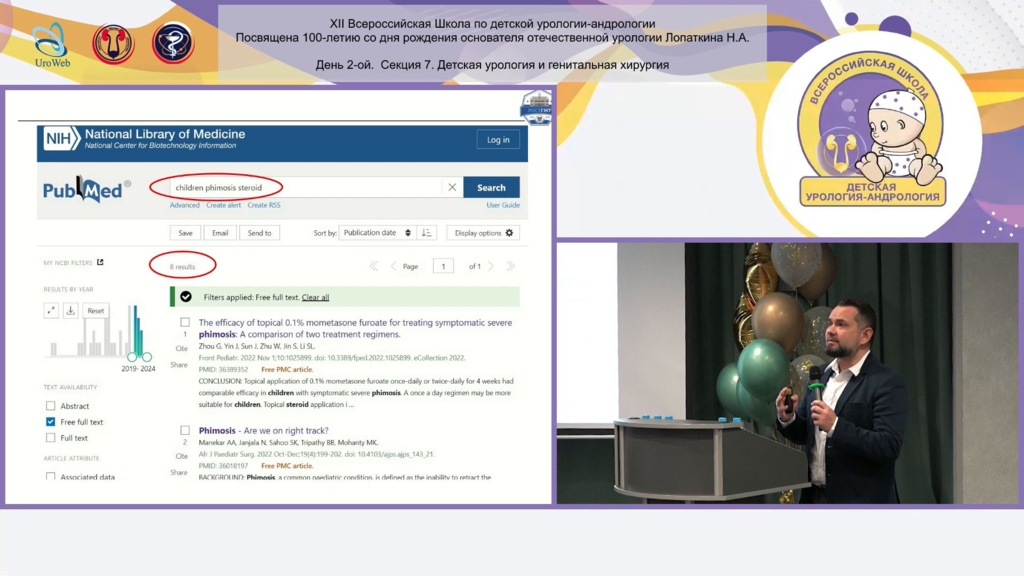Open the Advanced search link
The width and height of the screenshot is (1024, 576).
(184, 205)
